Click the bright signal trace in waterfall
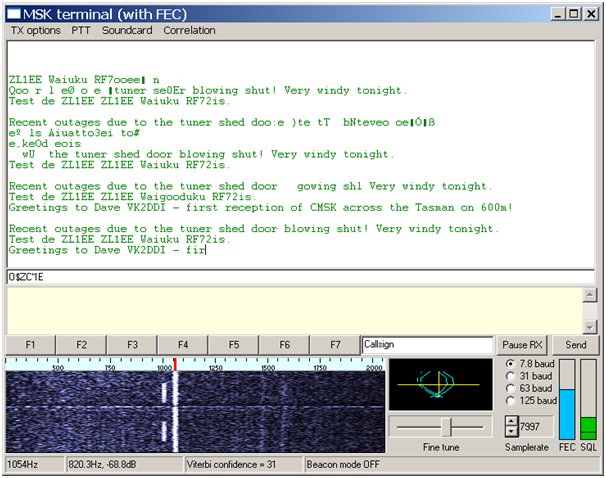 [x=175, y=412]
